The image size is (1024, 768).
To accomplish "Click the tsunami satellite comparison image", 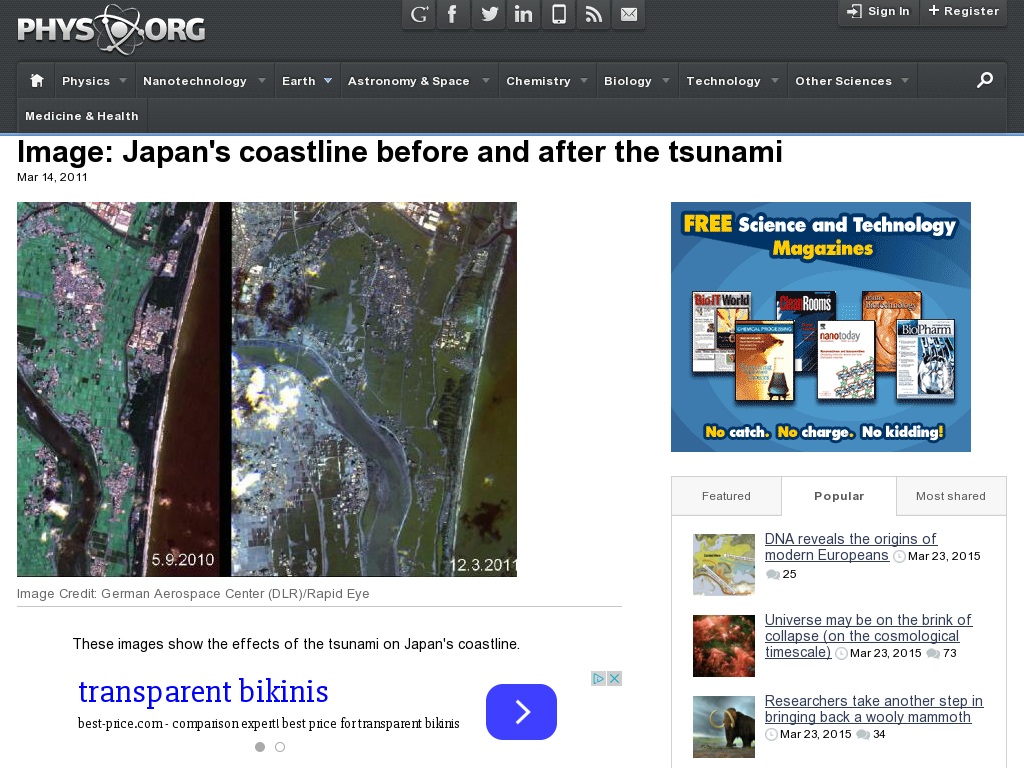I will pyautogui.click(x=266, y=389).
